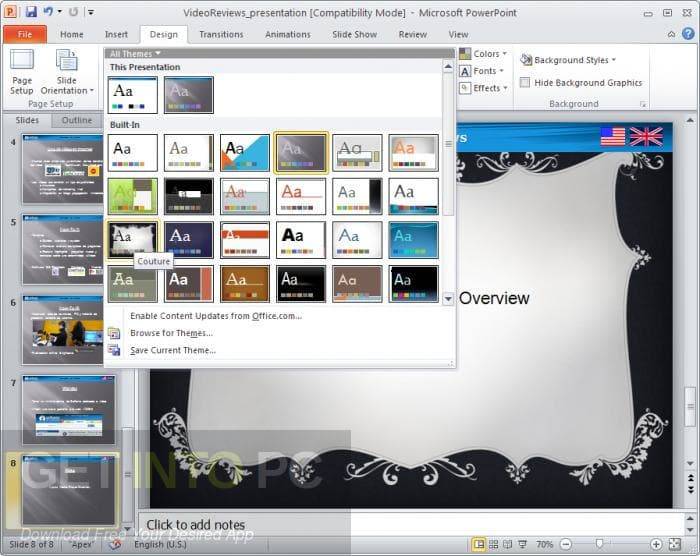Enable Hide Background Graphics checkbox
The width and height of the screenshot is (700, 556).
[x=525, y=83]
